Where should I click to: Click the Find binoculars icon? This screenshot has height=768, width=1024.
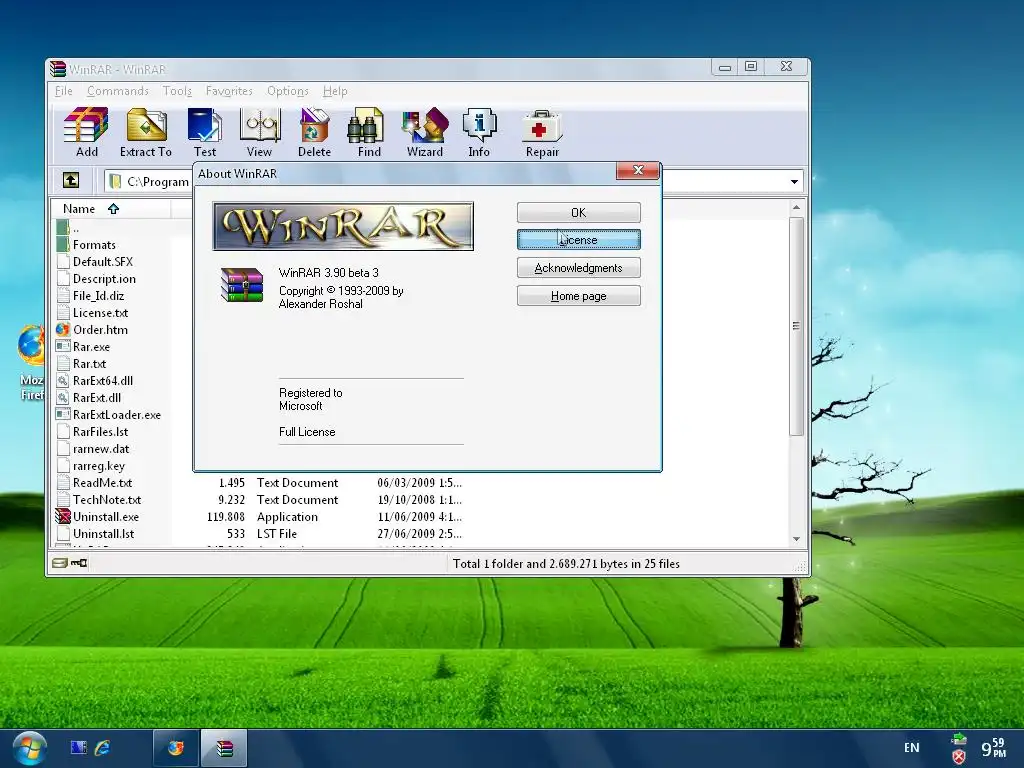(x=368, y=125)
